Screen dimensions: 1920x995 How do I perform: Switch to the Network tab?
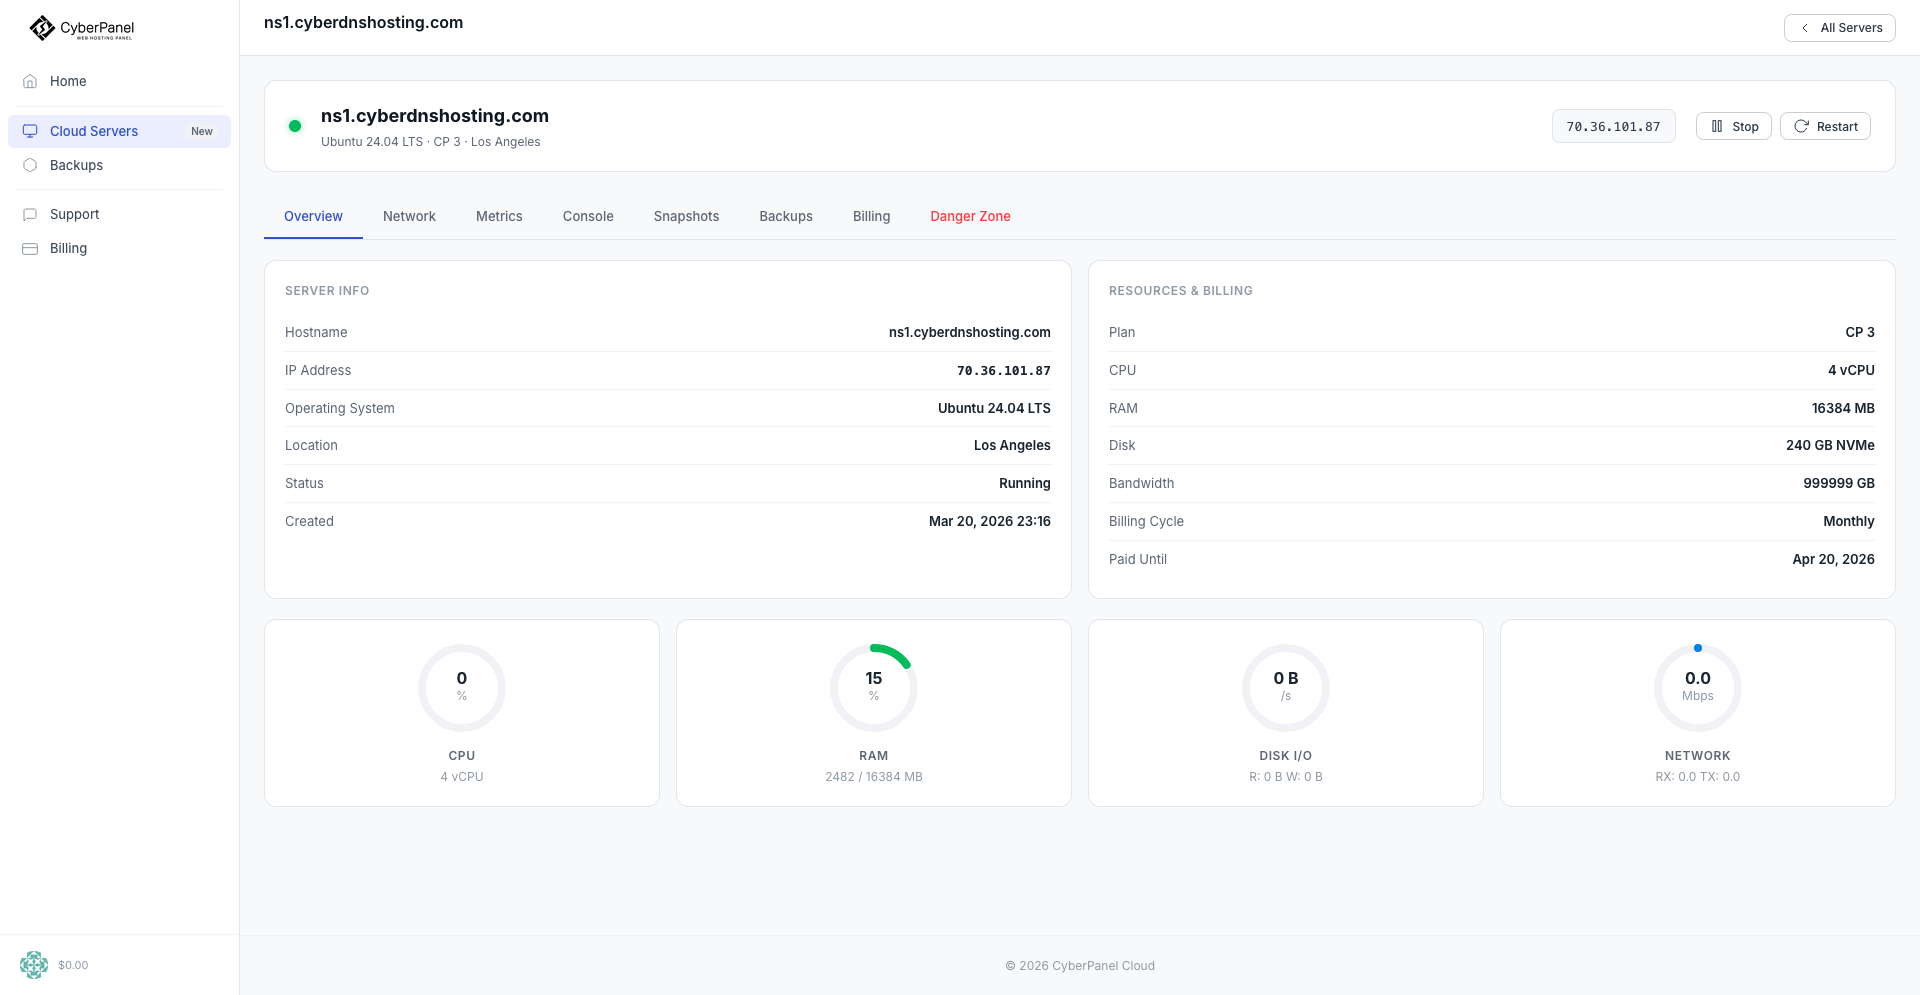tap(409, 216)
